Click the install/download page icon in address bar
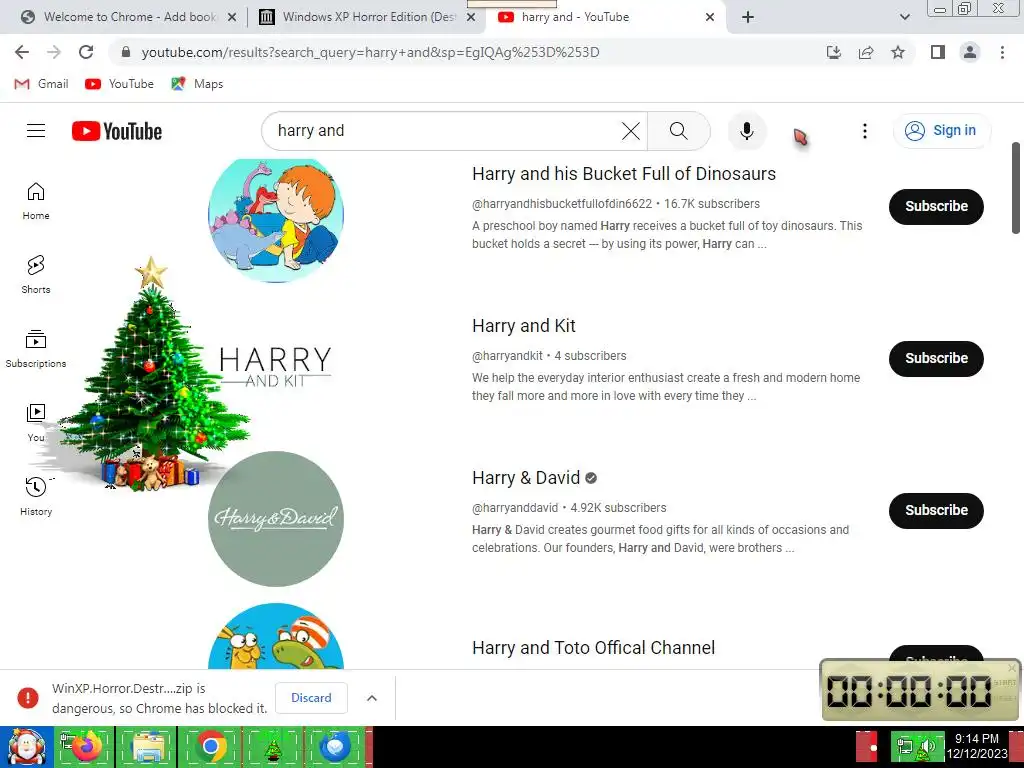Viewport: 1024px width, 768px height. pos(834,52)
